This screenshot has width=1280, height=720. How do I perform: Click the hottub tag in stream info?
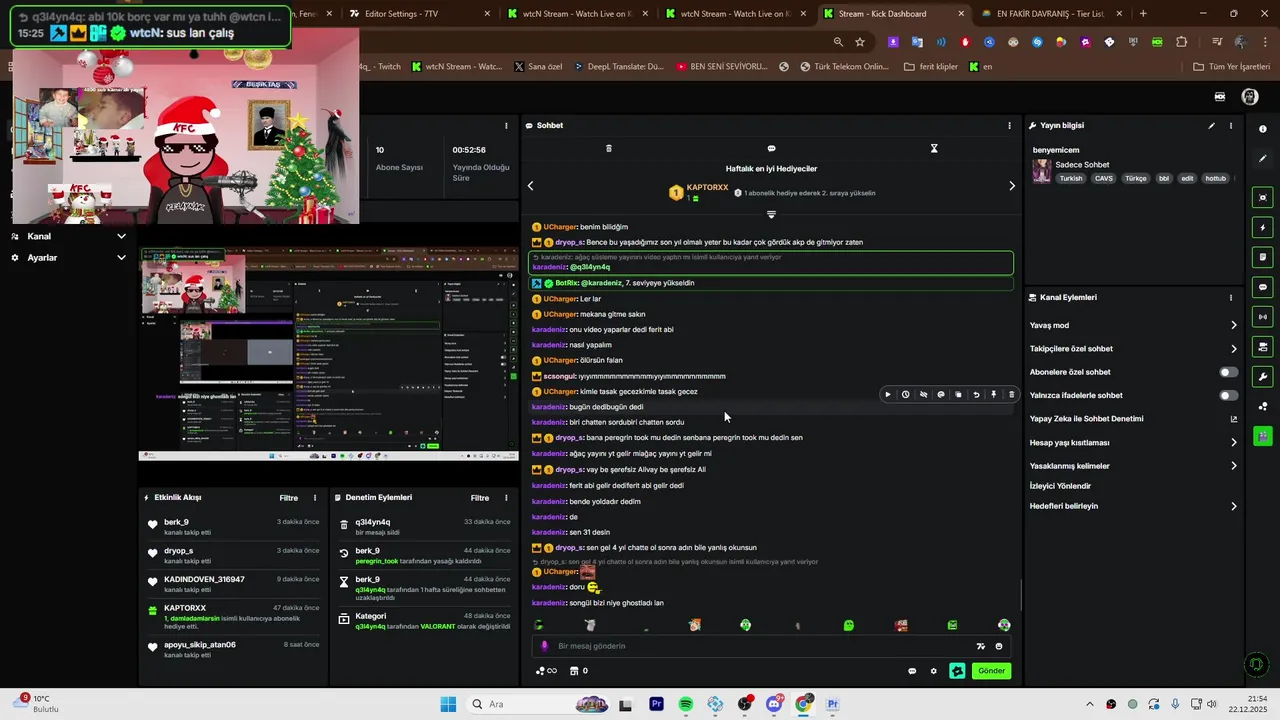1215,179
